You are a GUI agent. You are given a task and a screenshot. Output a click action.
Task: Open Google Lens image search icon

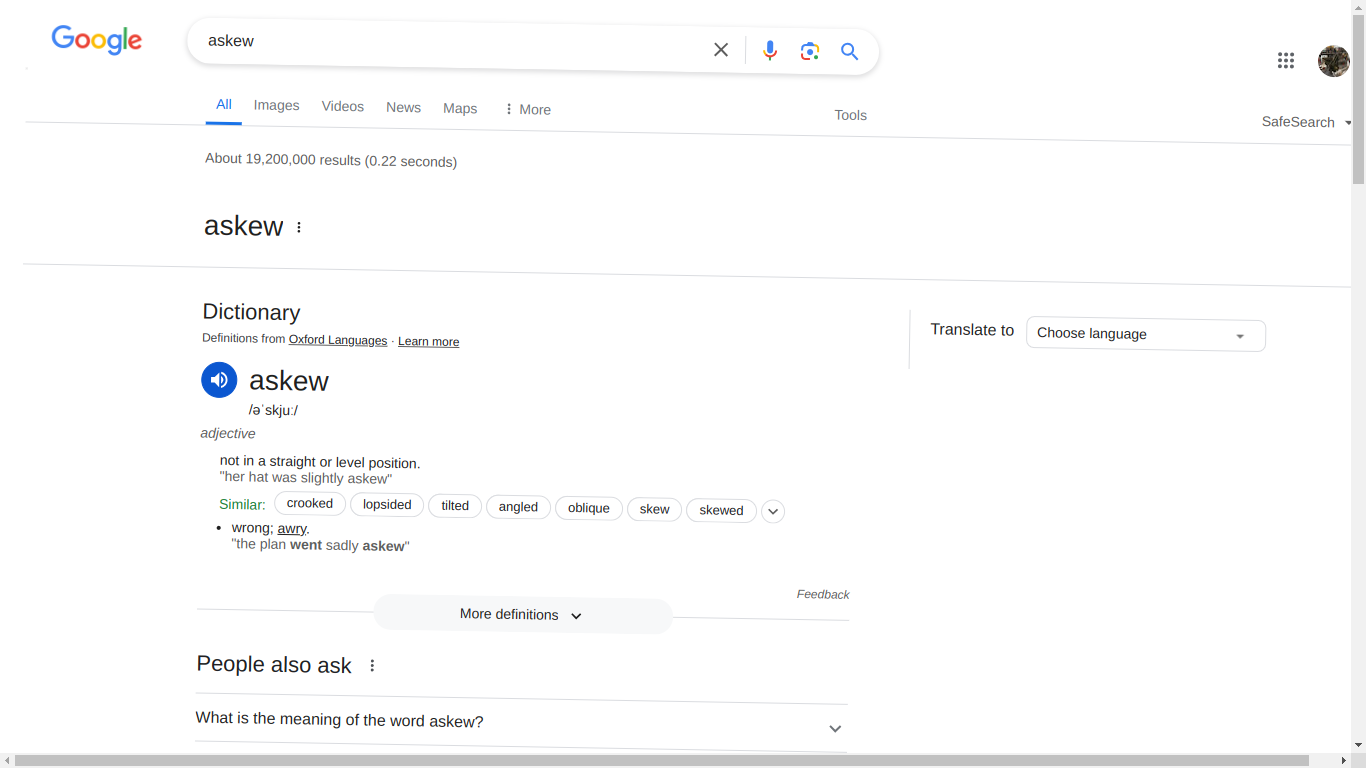[810, 51]
